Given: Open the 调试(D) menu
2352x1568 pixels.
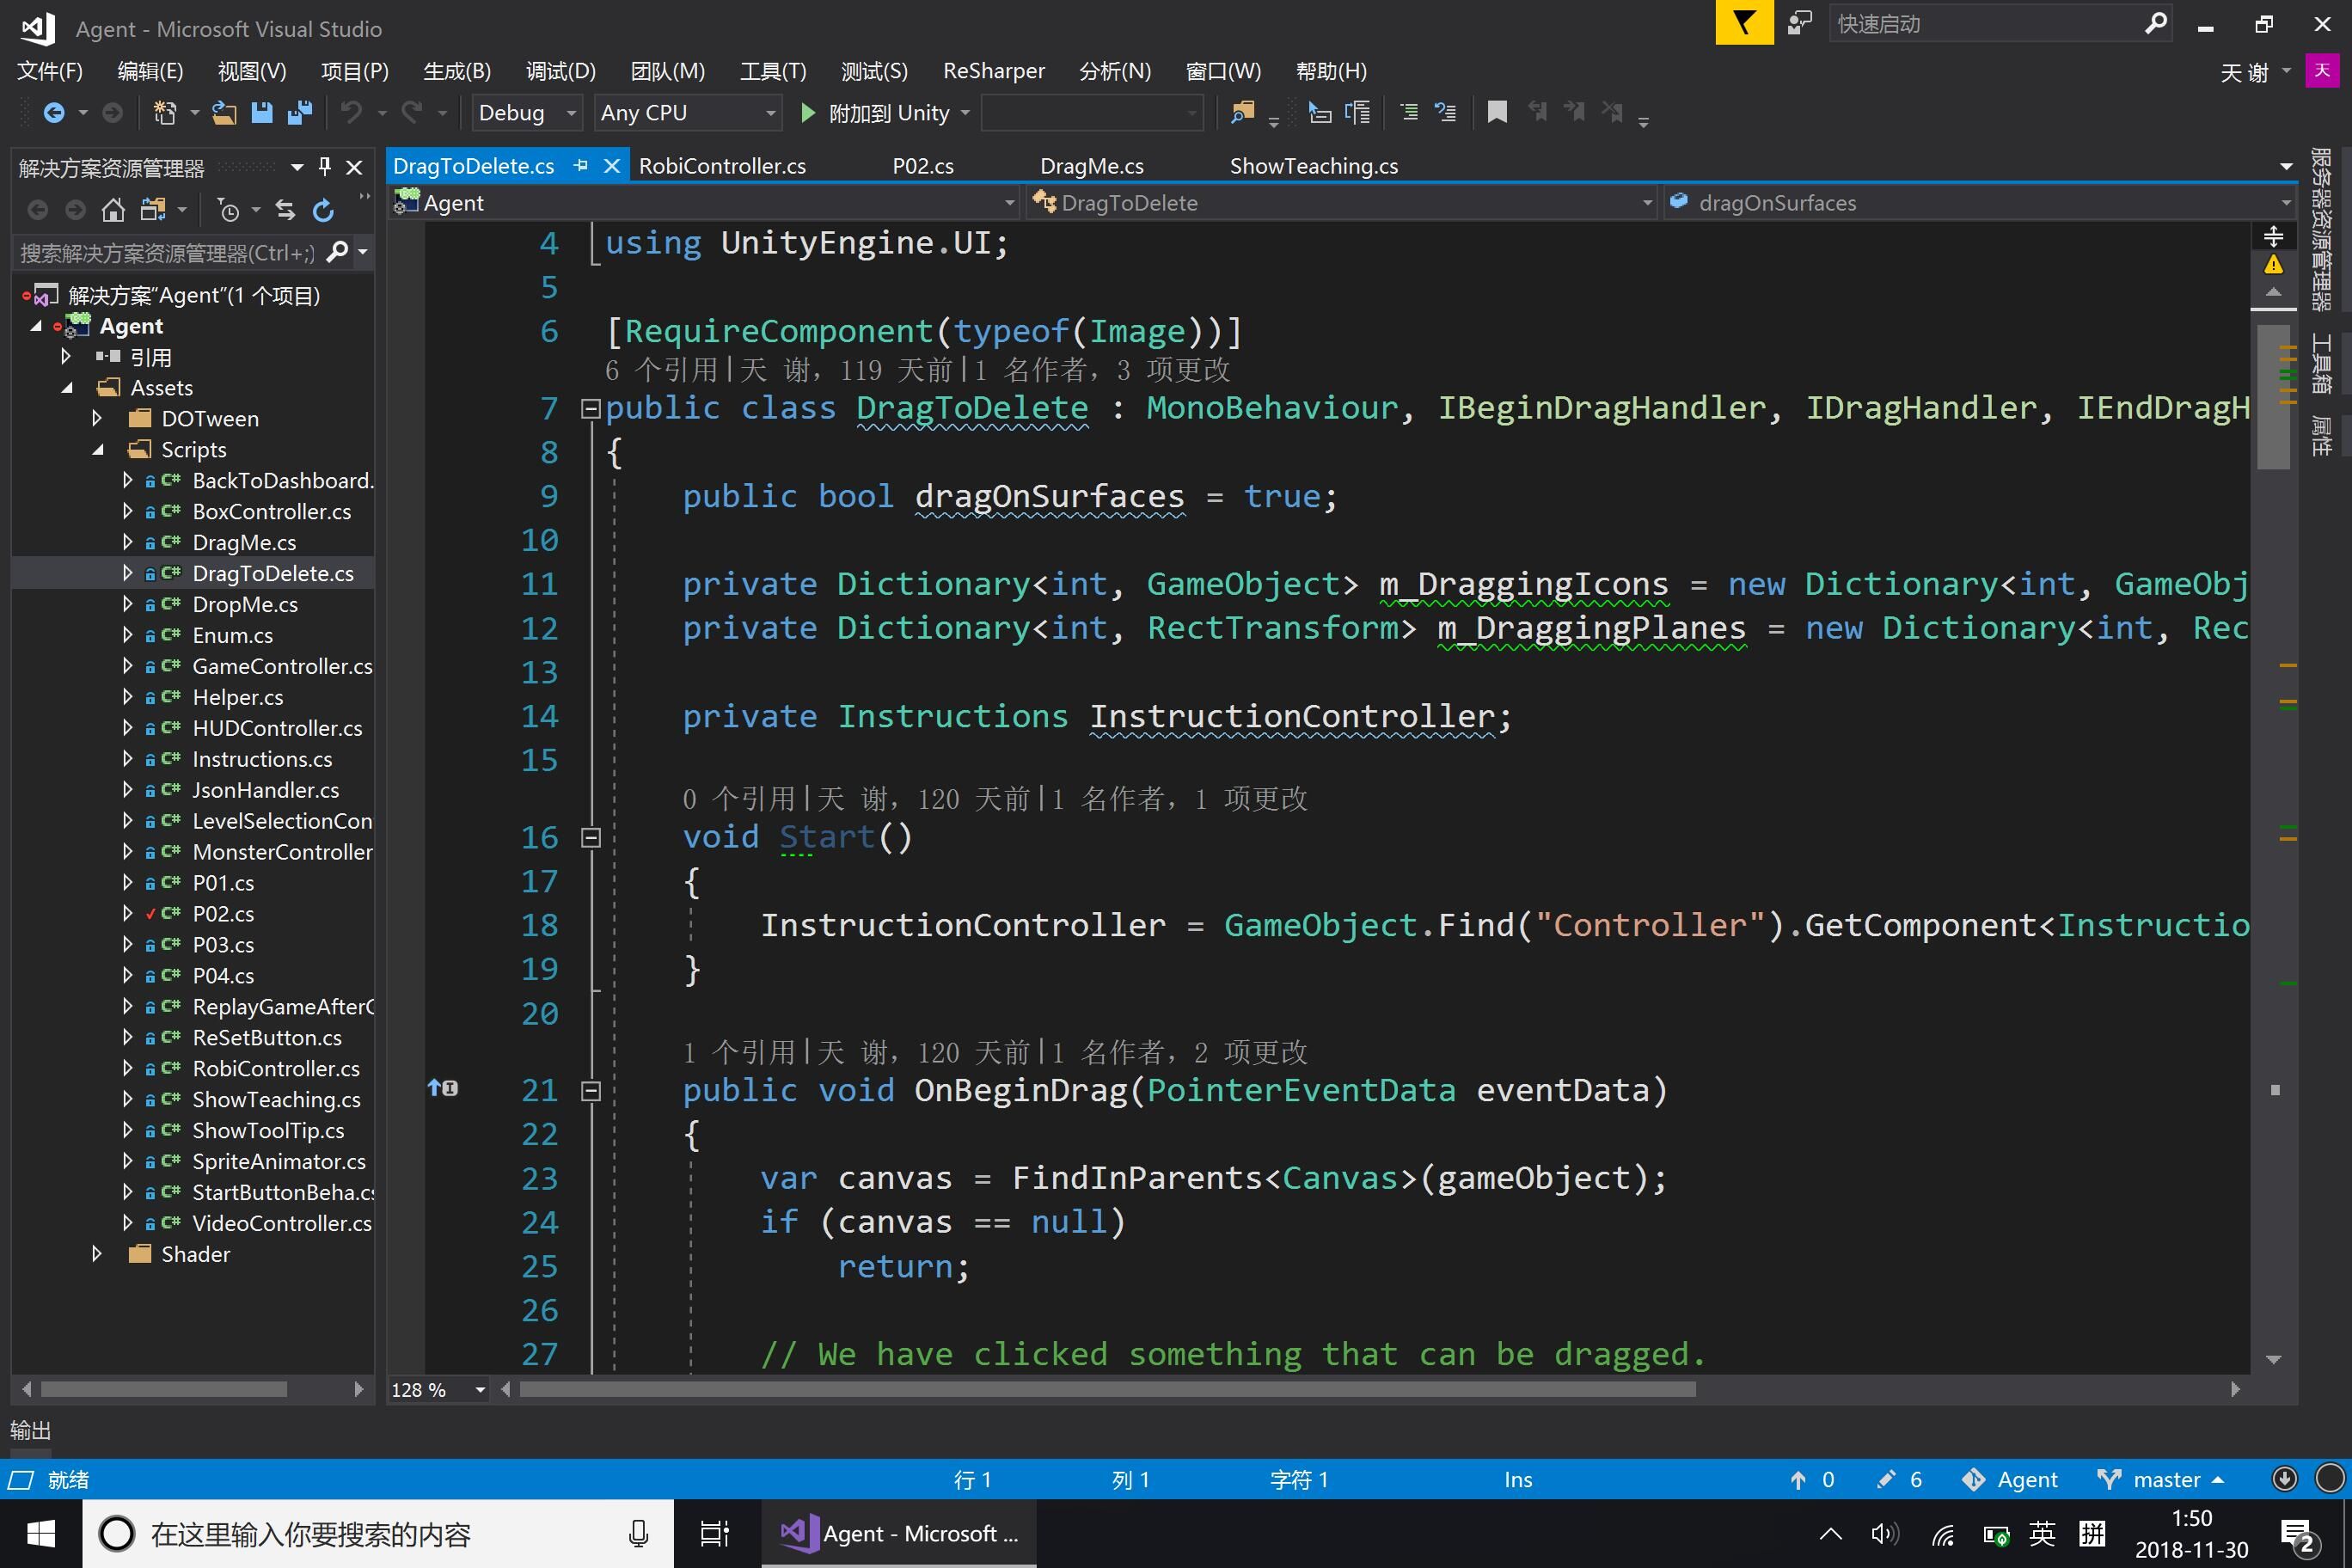Looking at the screenshot, I should [561, 71].
